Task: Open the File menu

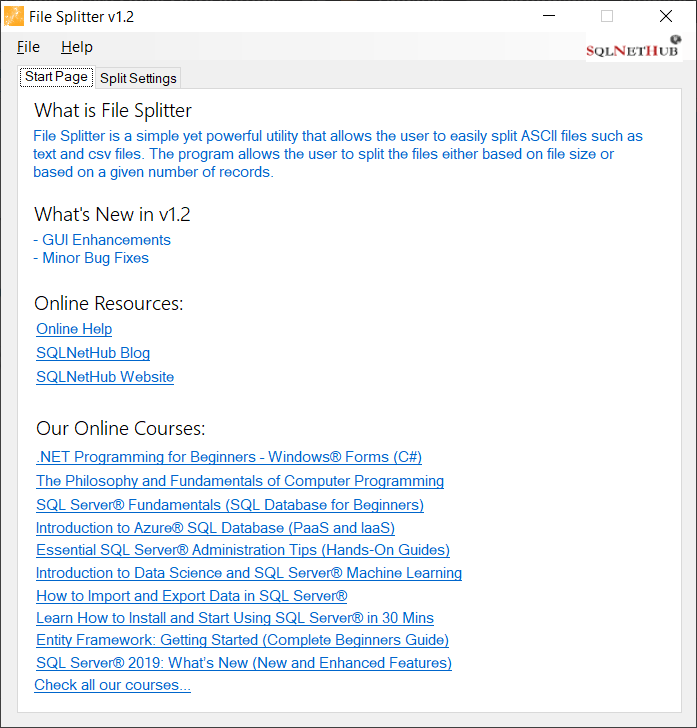Action: click(28, 47)
